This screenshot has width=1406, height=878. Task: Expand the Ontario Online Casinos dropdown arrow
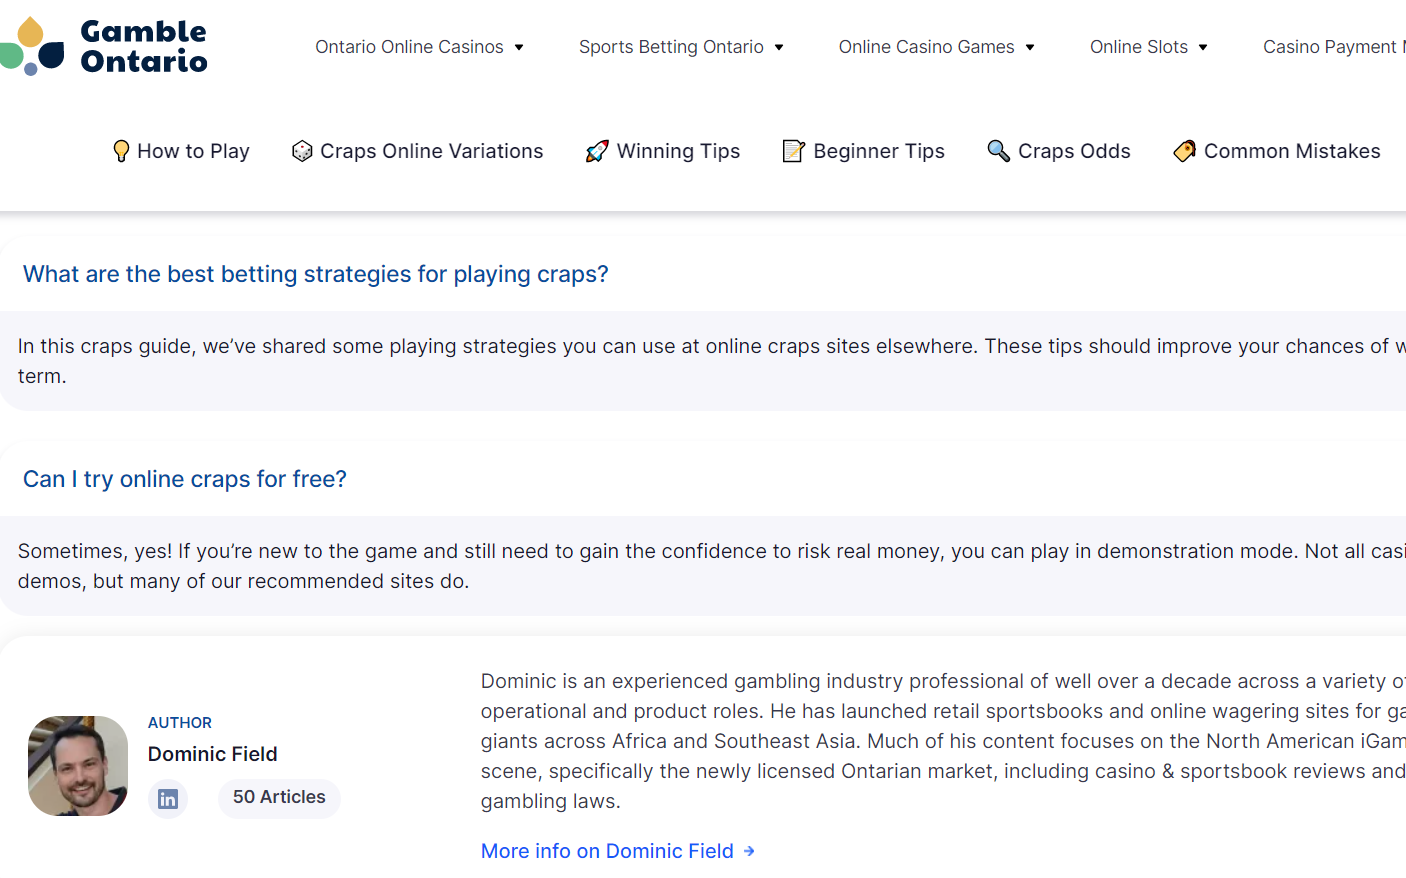519,47
